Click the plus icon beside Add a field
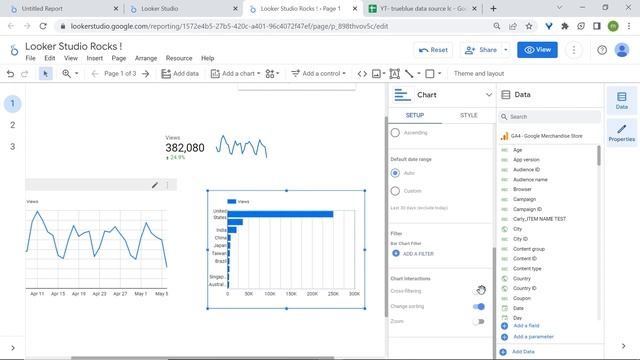This screenshot has height=360, width=640. pyautogui.click(x=504, y=326)
